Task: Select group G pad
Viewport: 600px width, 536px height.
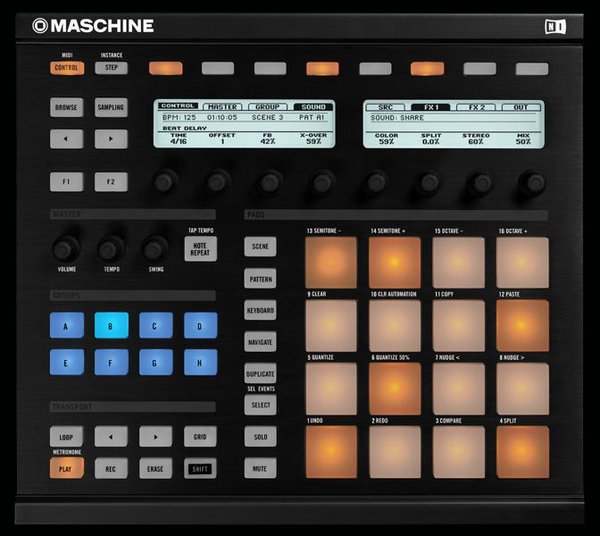Action: pos(156,362)
